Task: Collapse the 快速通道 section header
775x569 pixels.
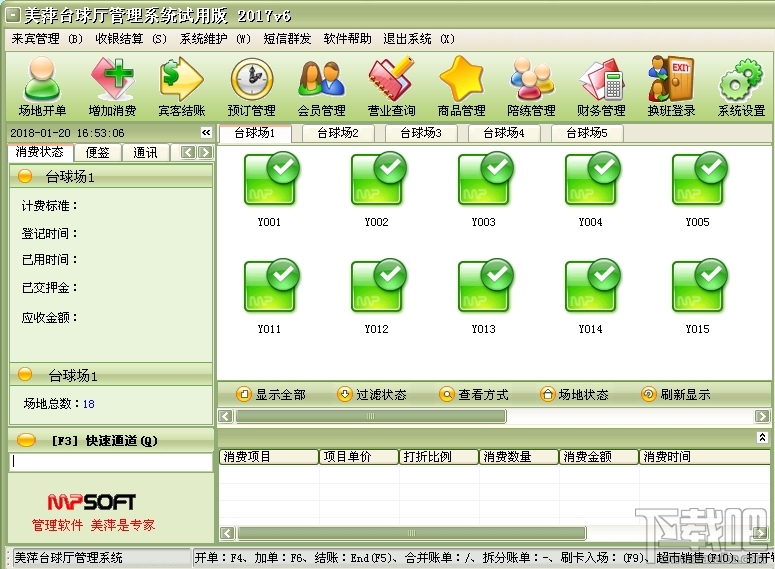Action: 111,440
